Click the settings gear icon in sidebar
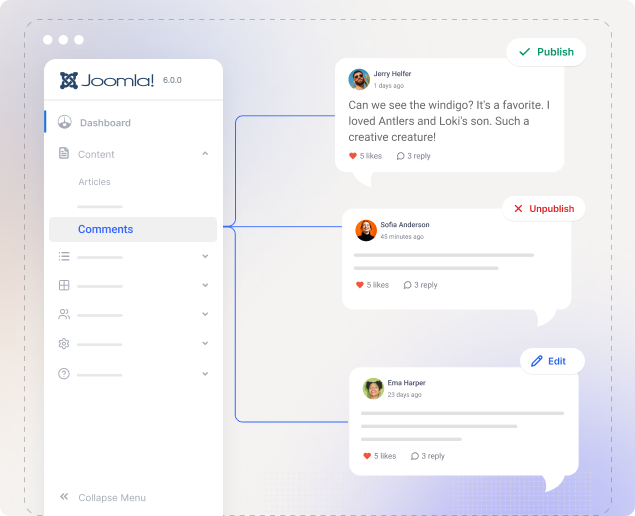The height and width of the screenshot is (516, 635). [x=64, y=344]
